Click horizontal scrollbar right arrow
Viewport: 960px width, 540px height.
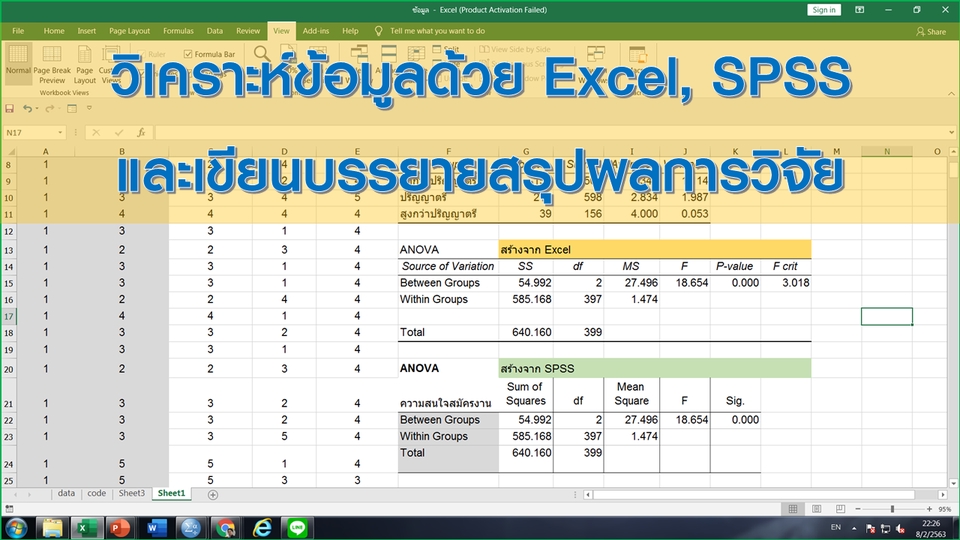click(943, 495)
